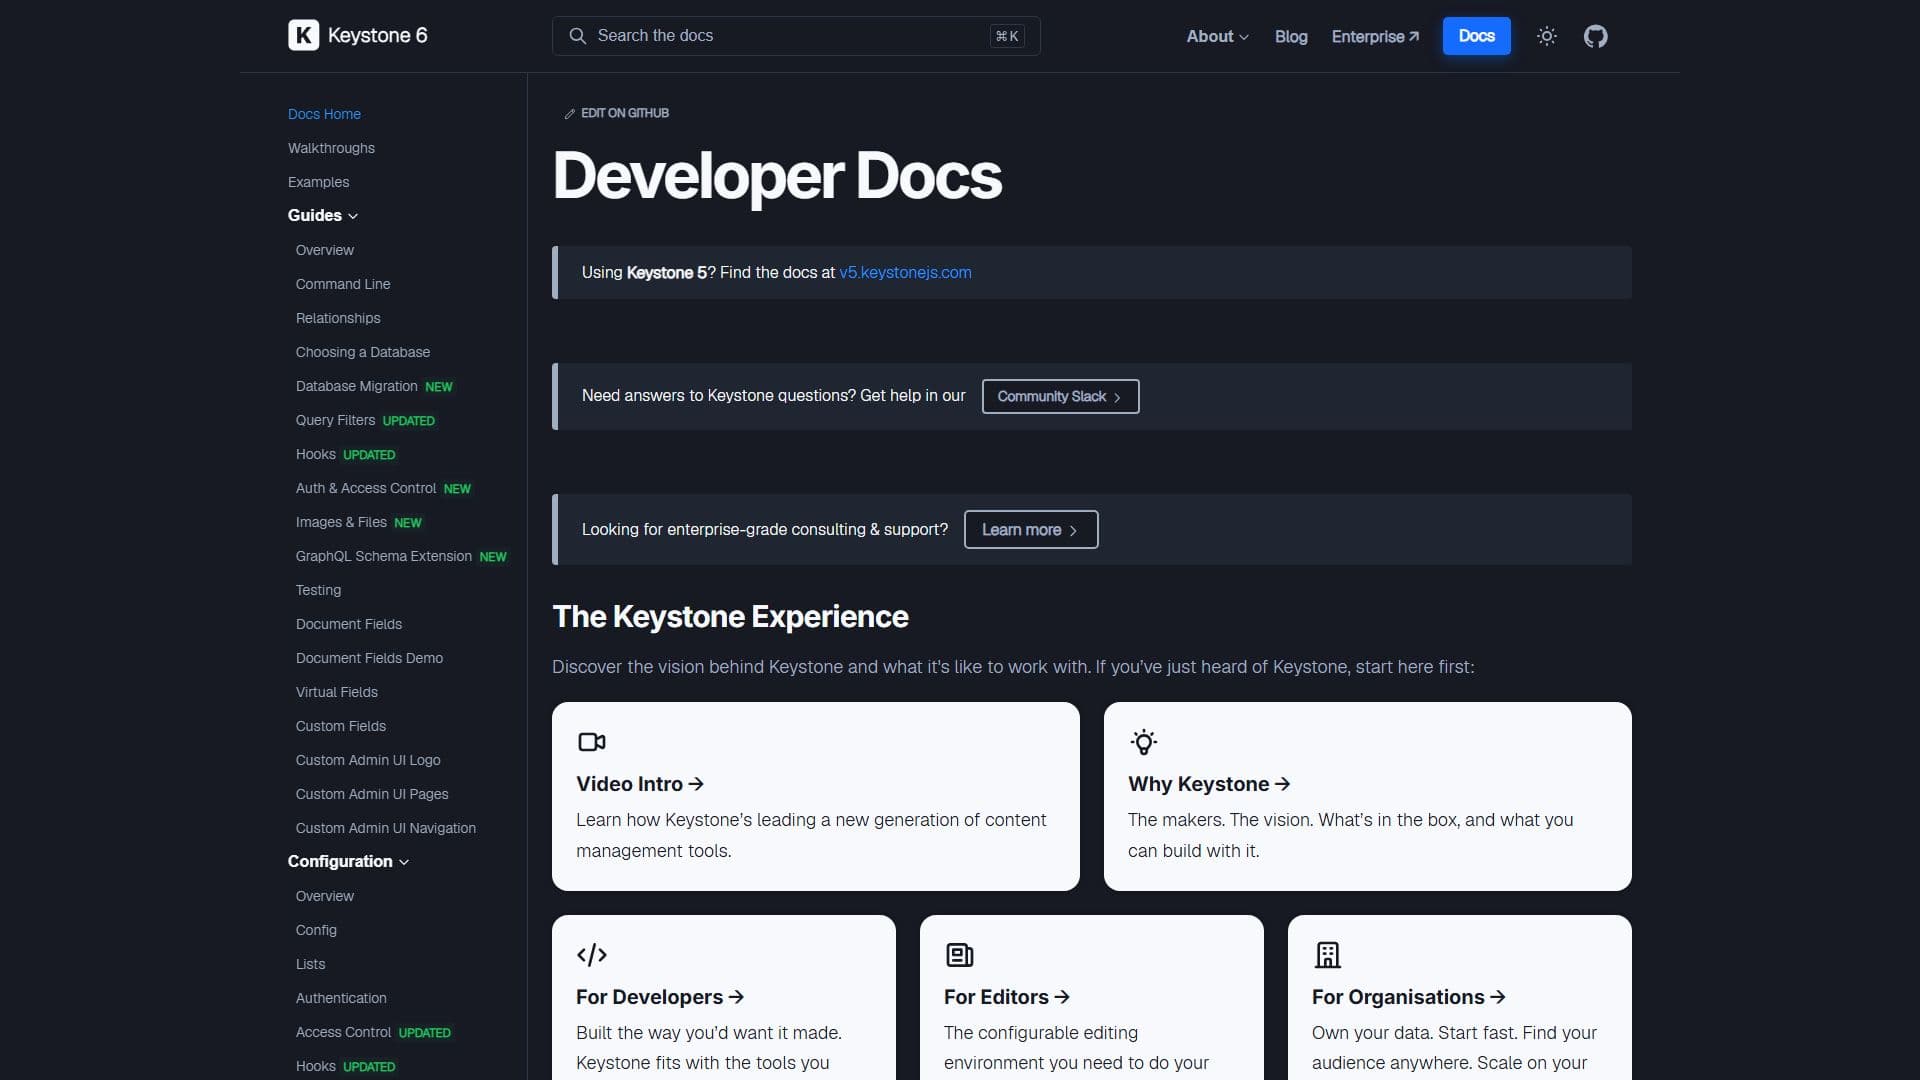The height and width of the screenshot is (1080, 1920).
Task: Open the Config page under Configuration
Action: (316, 930)
